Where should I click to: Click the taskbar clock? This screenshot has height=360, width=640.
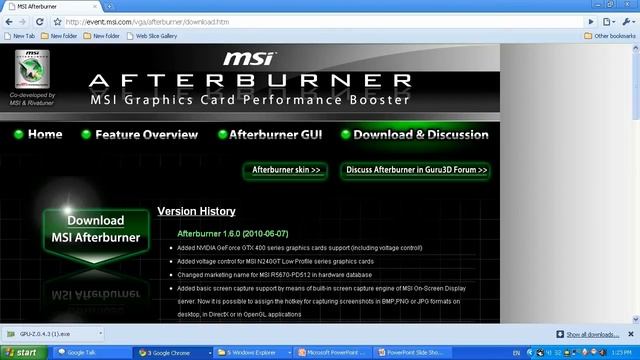[621, 353]
